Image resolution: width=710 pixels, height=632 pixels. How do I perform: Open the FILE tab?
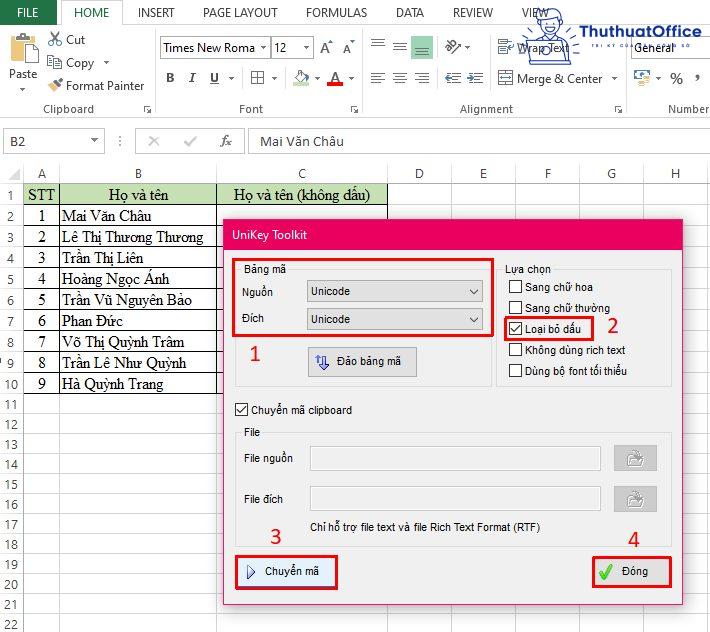click(28, 12)
